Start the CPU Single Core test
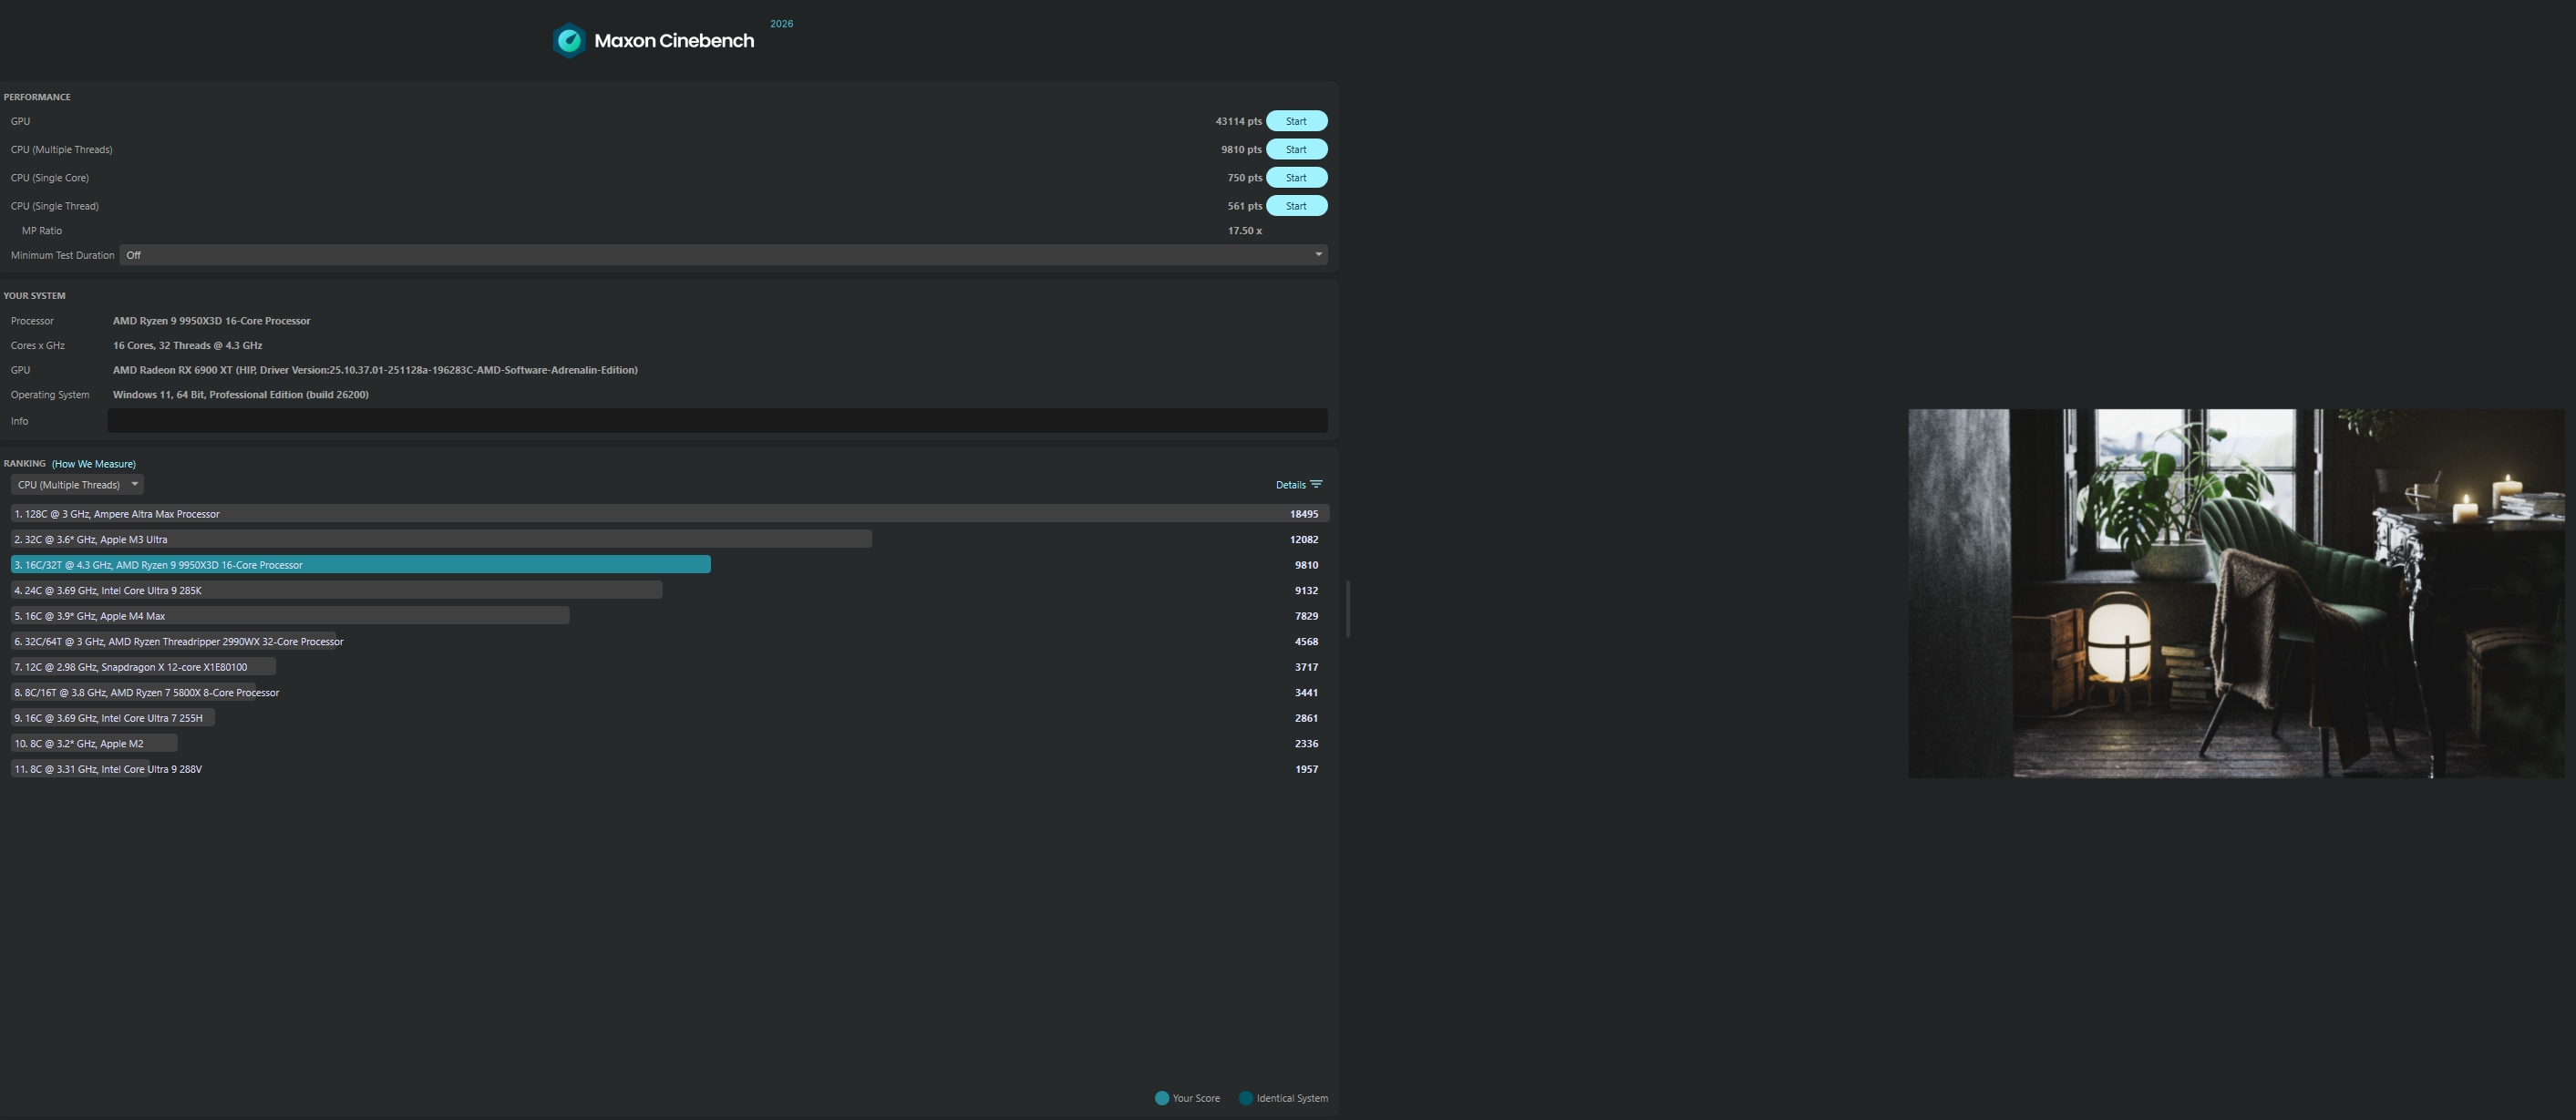 tap(1296, 178)
